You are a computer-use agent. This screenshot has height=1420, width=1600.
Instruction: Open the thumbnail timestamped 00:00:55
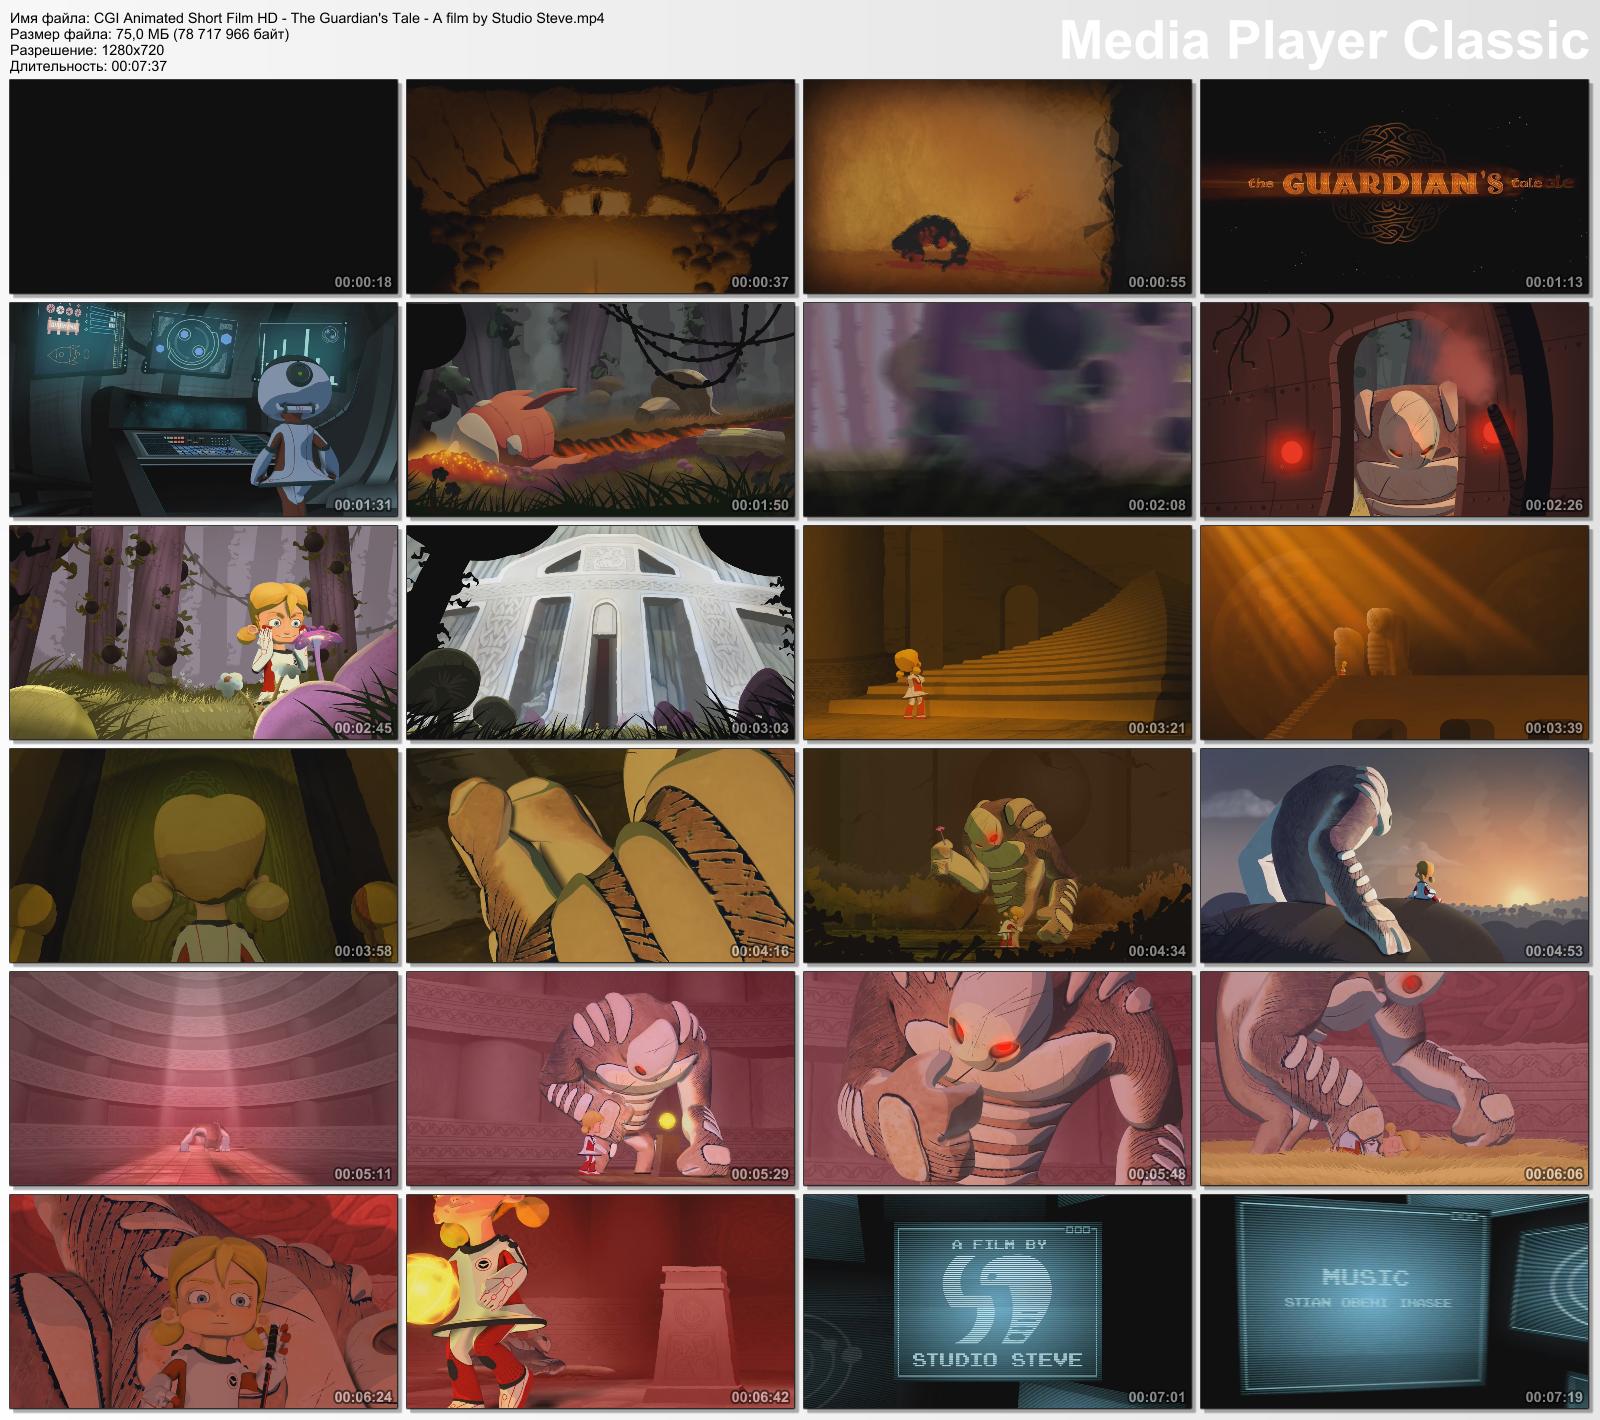point(997,187)
